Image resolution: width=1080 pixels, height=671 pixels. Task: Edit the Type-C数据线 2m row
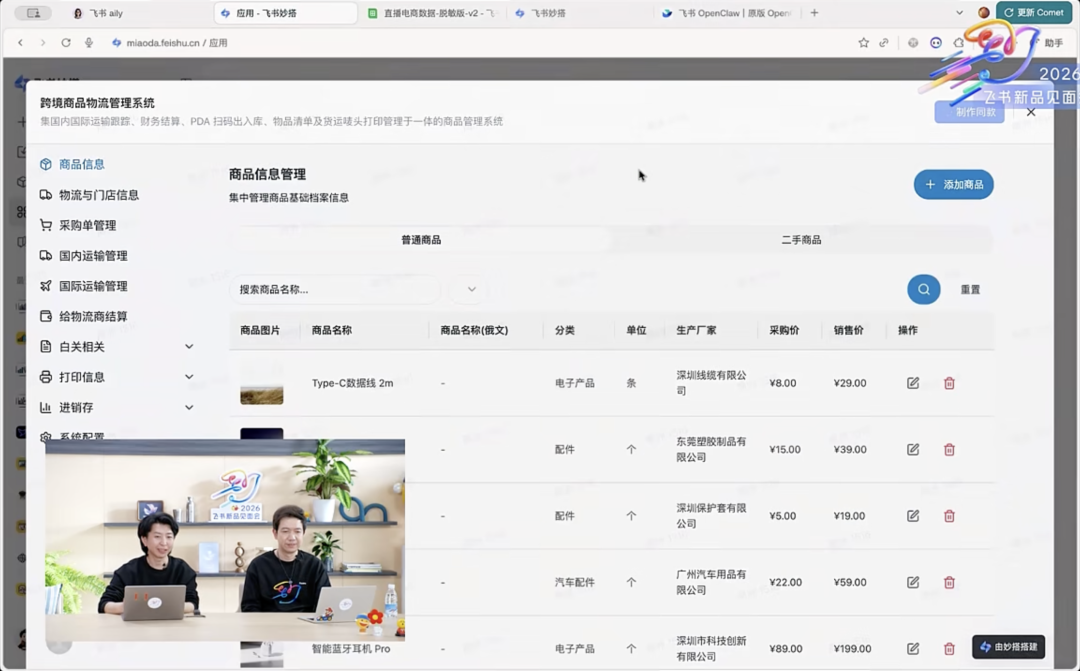[x=912, y=383]
